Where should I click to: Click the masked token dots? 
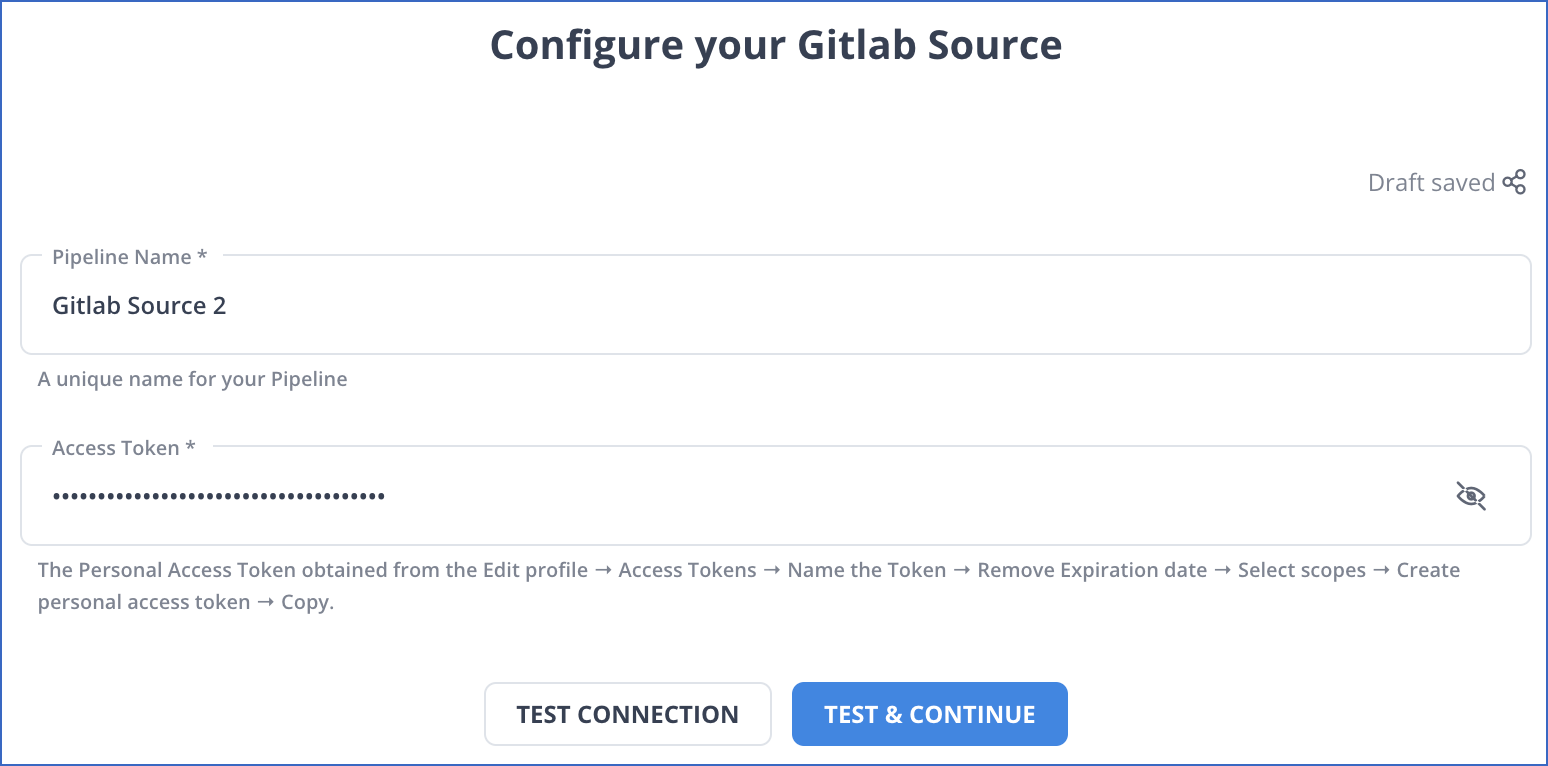[x=218, y=495]
